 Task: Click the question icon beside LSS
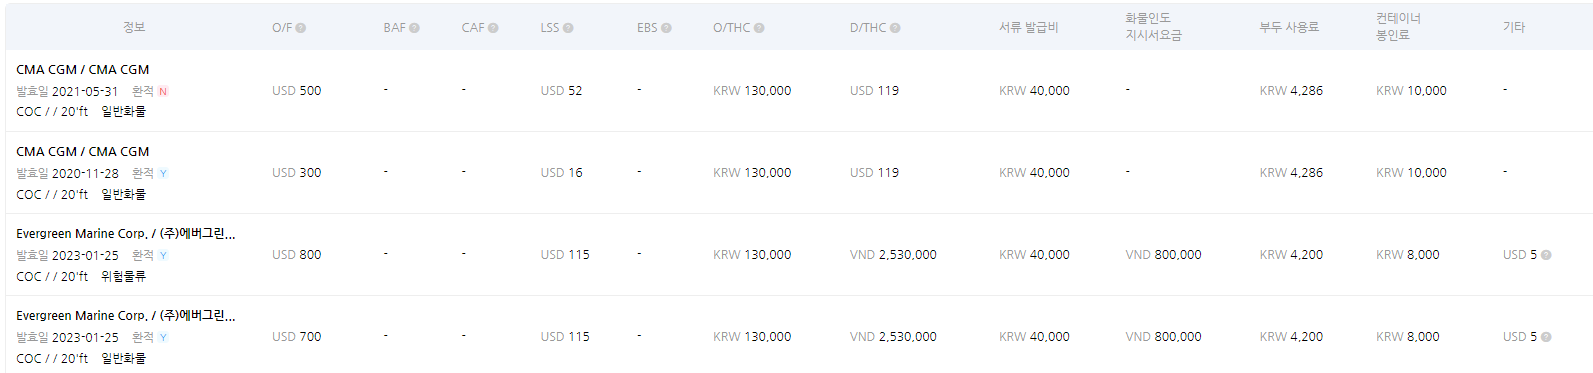(x=568, y=28)
